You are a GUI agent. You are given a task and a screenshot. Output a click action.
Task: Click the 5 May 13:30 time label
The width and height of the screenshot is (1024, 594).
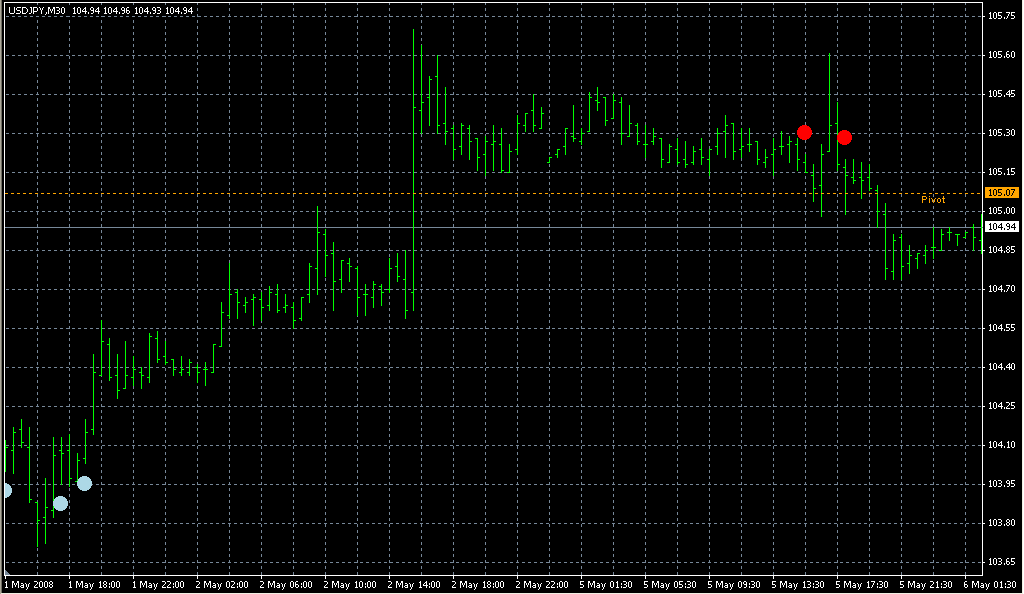click(x=798, y=585)
